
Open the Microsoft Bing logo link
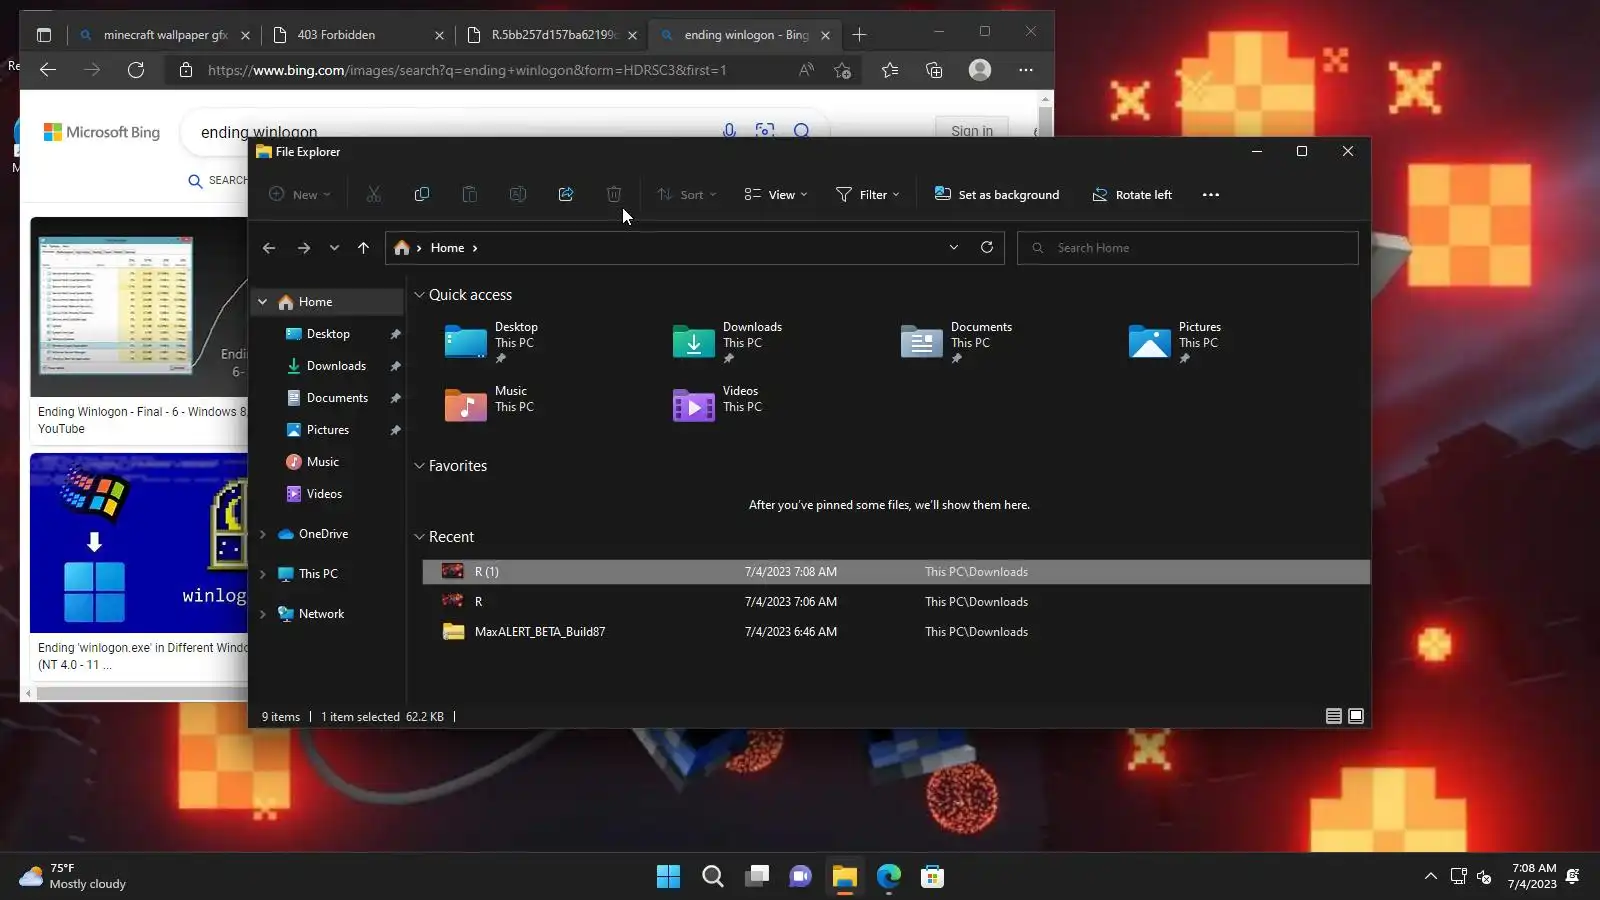[x=102, y=132]
